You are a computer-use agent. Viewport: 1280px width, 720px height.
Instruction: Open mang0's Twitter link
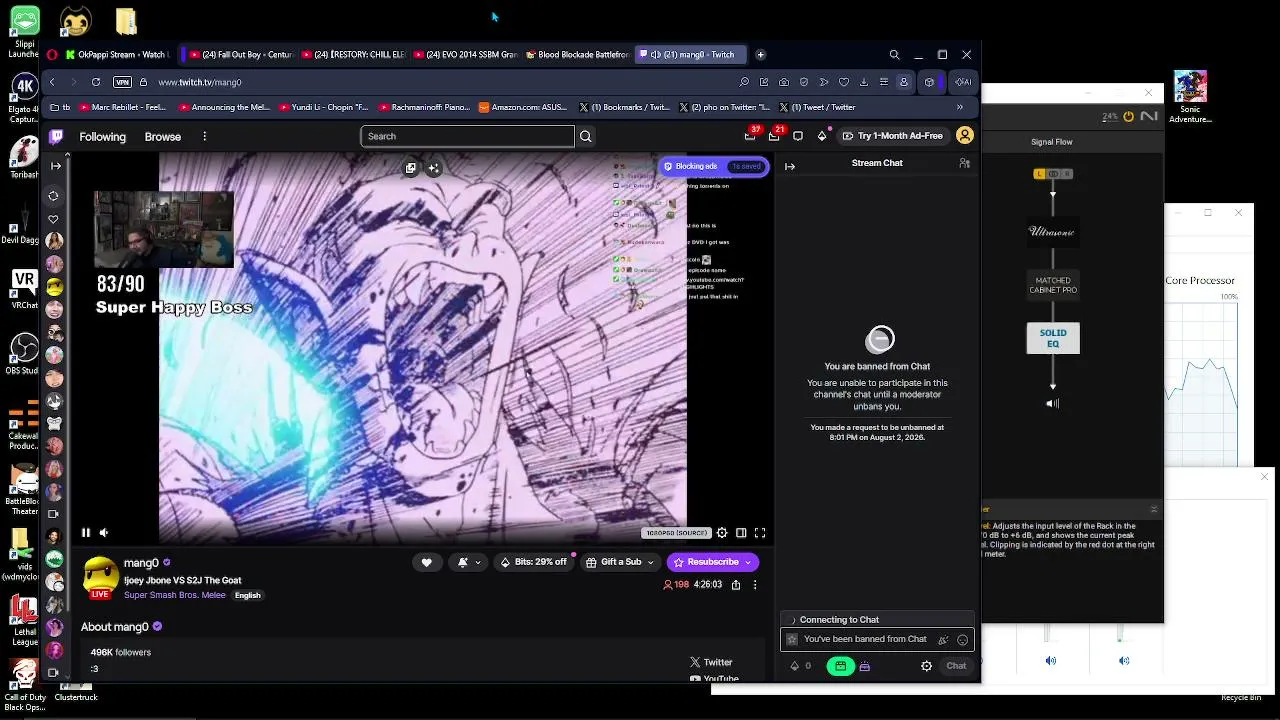pos(711,662)
